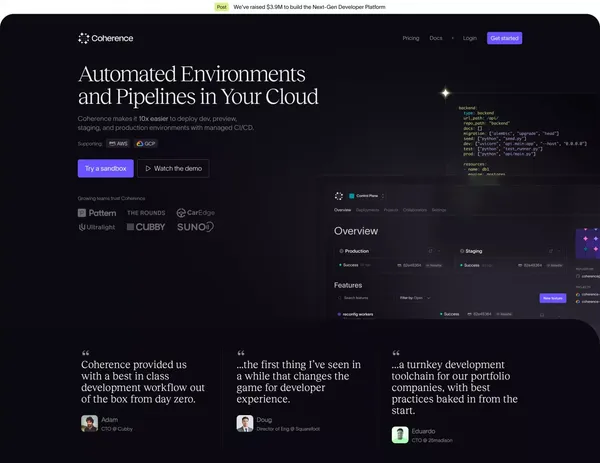Click the New feature button
Image resolution: width=600 pixels, height=463 pixels.
pyautogui.click(x=553, y=298)
